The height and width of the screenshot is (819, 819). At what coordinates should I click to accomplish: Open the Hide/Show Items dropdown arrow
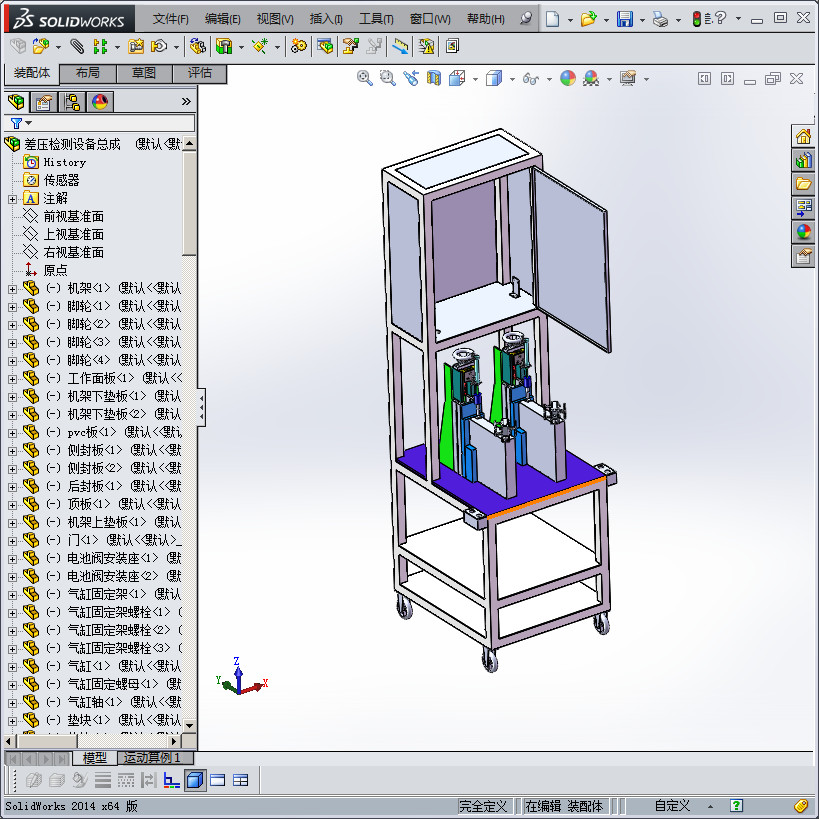549,79
